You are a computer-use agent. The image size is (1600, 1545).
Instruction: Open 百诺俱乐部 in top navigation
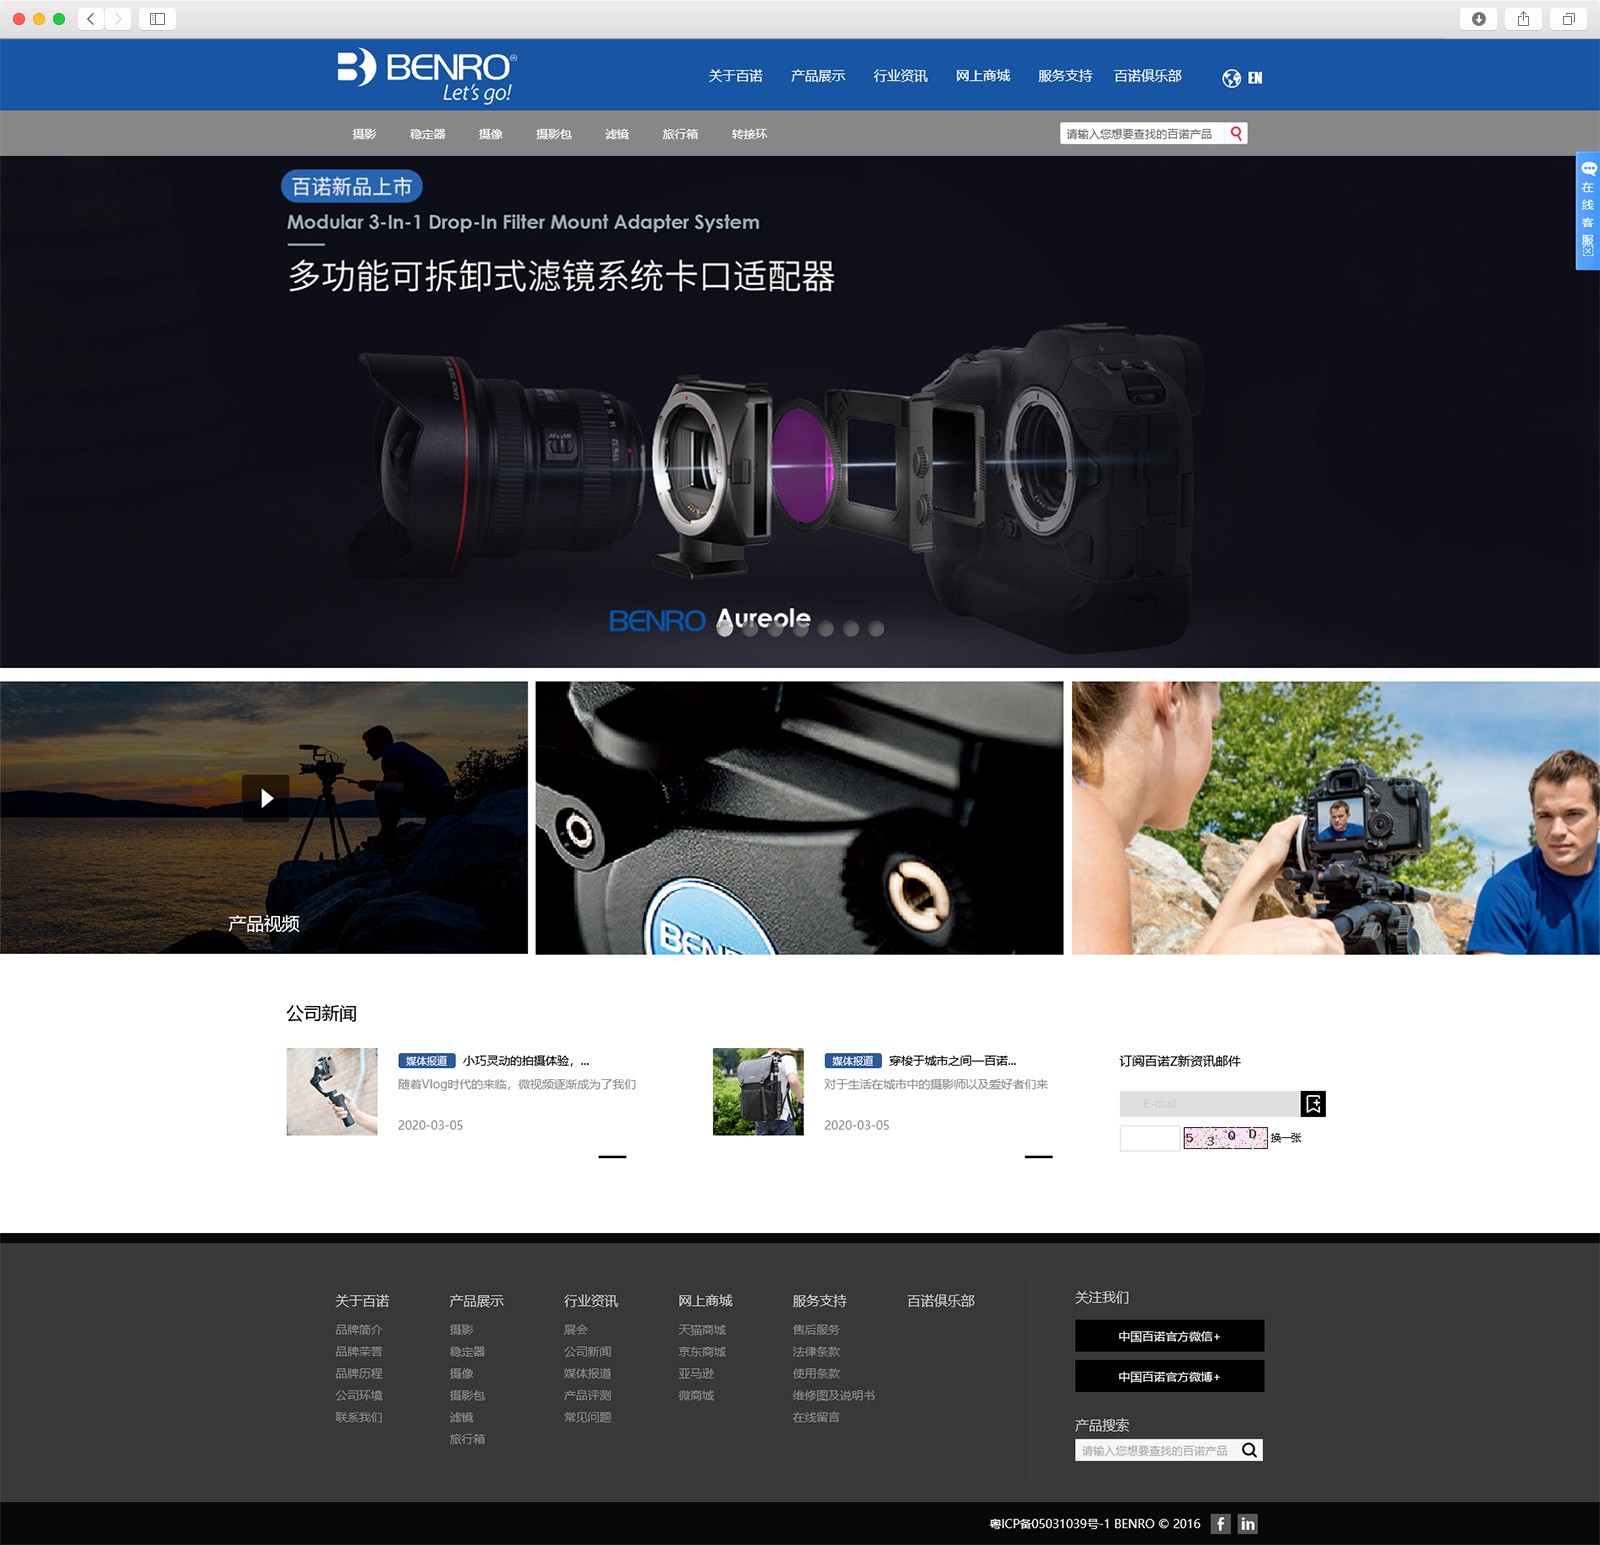1148,76
